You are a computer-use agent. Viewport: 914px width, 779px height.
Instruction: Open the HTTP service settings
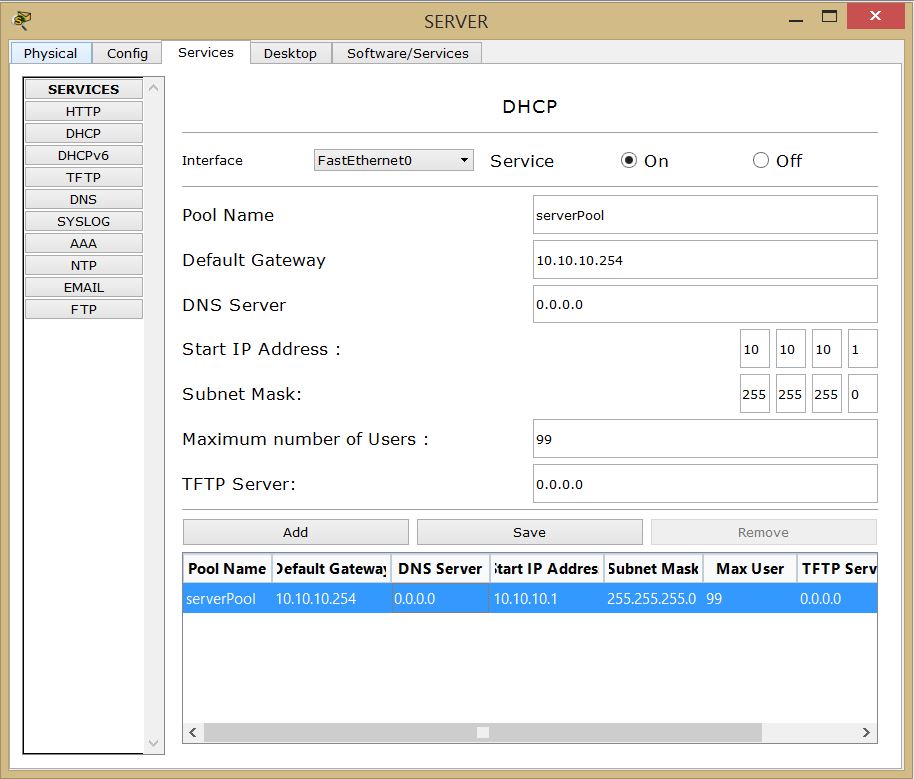pos(83,111)
